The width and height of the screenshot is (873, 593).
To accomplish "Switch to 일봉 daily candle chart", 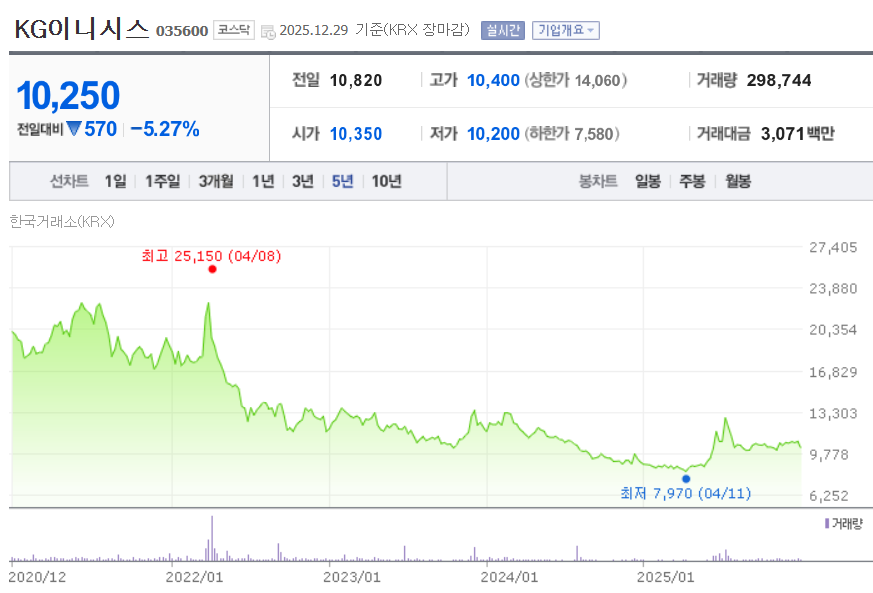I will point(648,181).
